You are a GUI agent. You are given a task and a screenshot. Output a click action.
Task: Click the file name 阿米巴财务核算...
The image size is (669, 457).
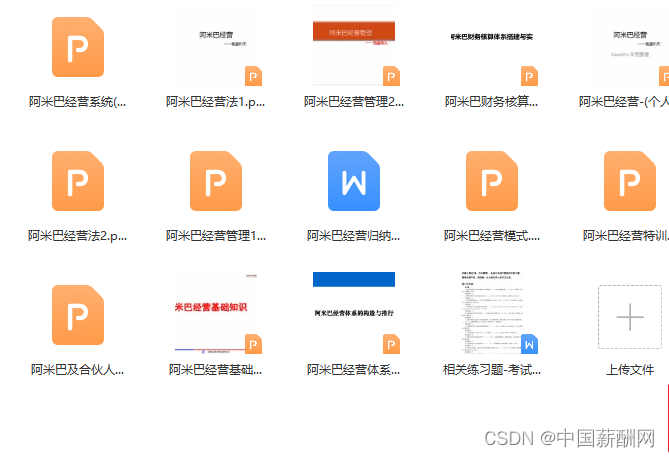(x=492, y=102)
